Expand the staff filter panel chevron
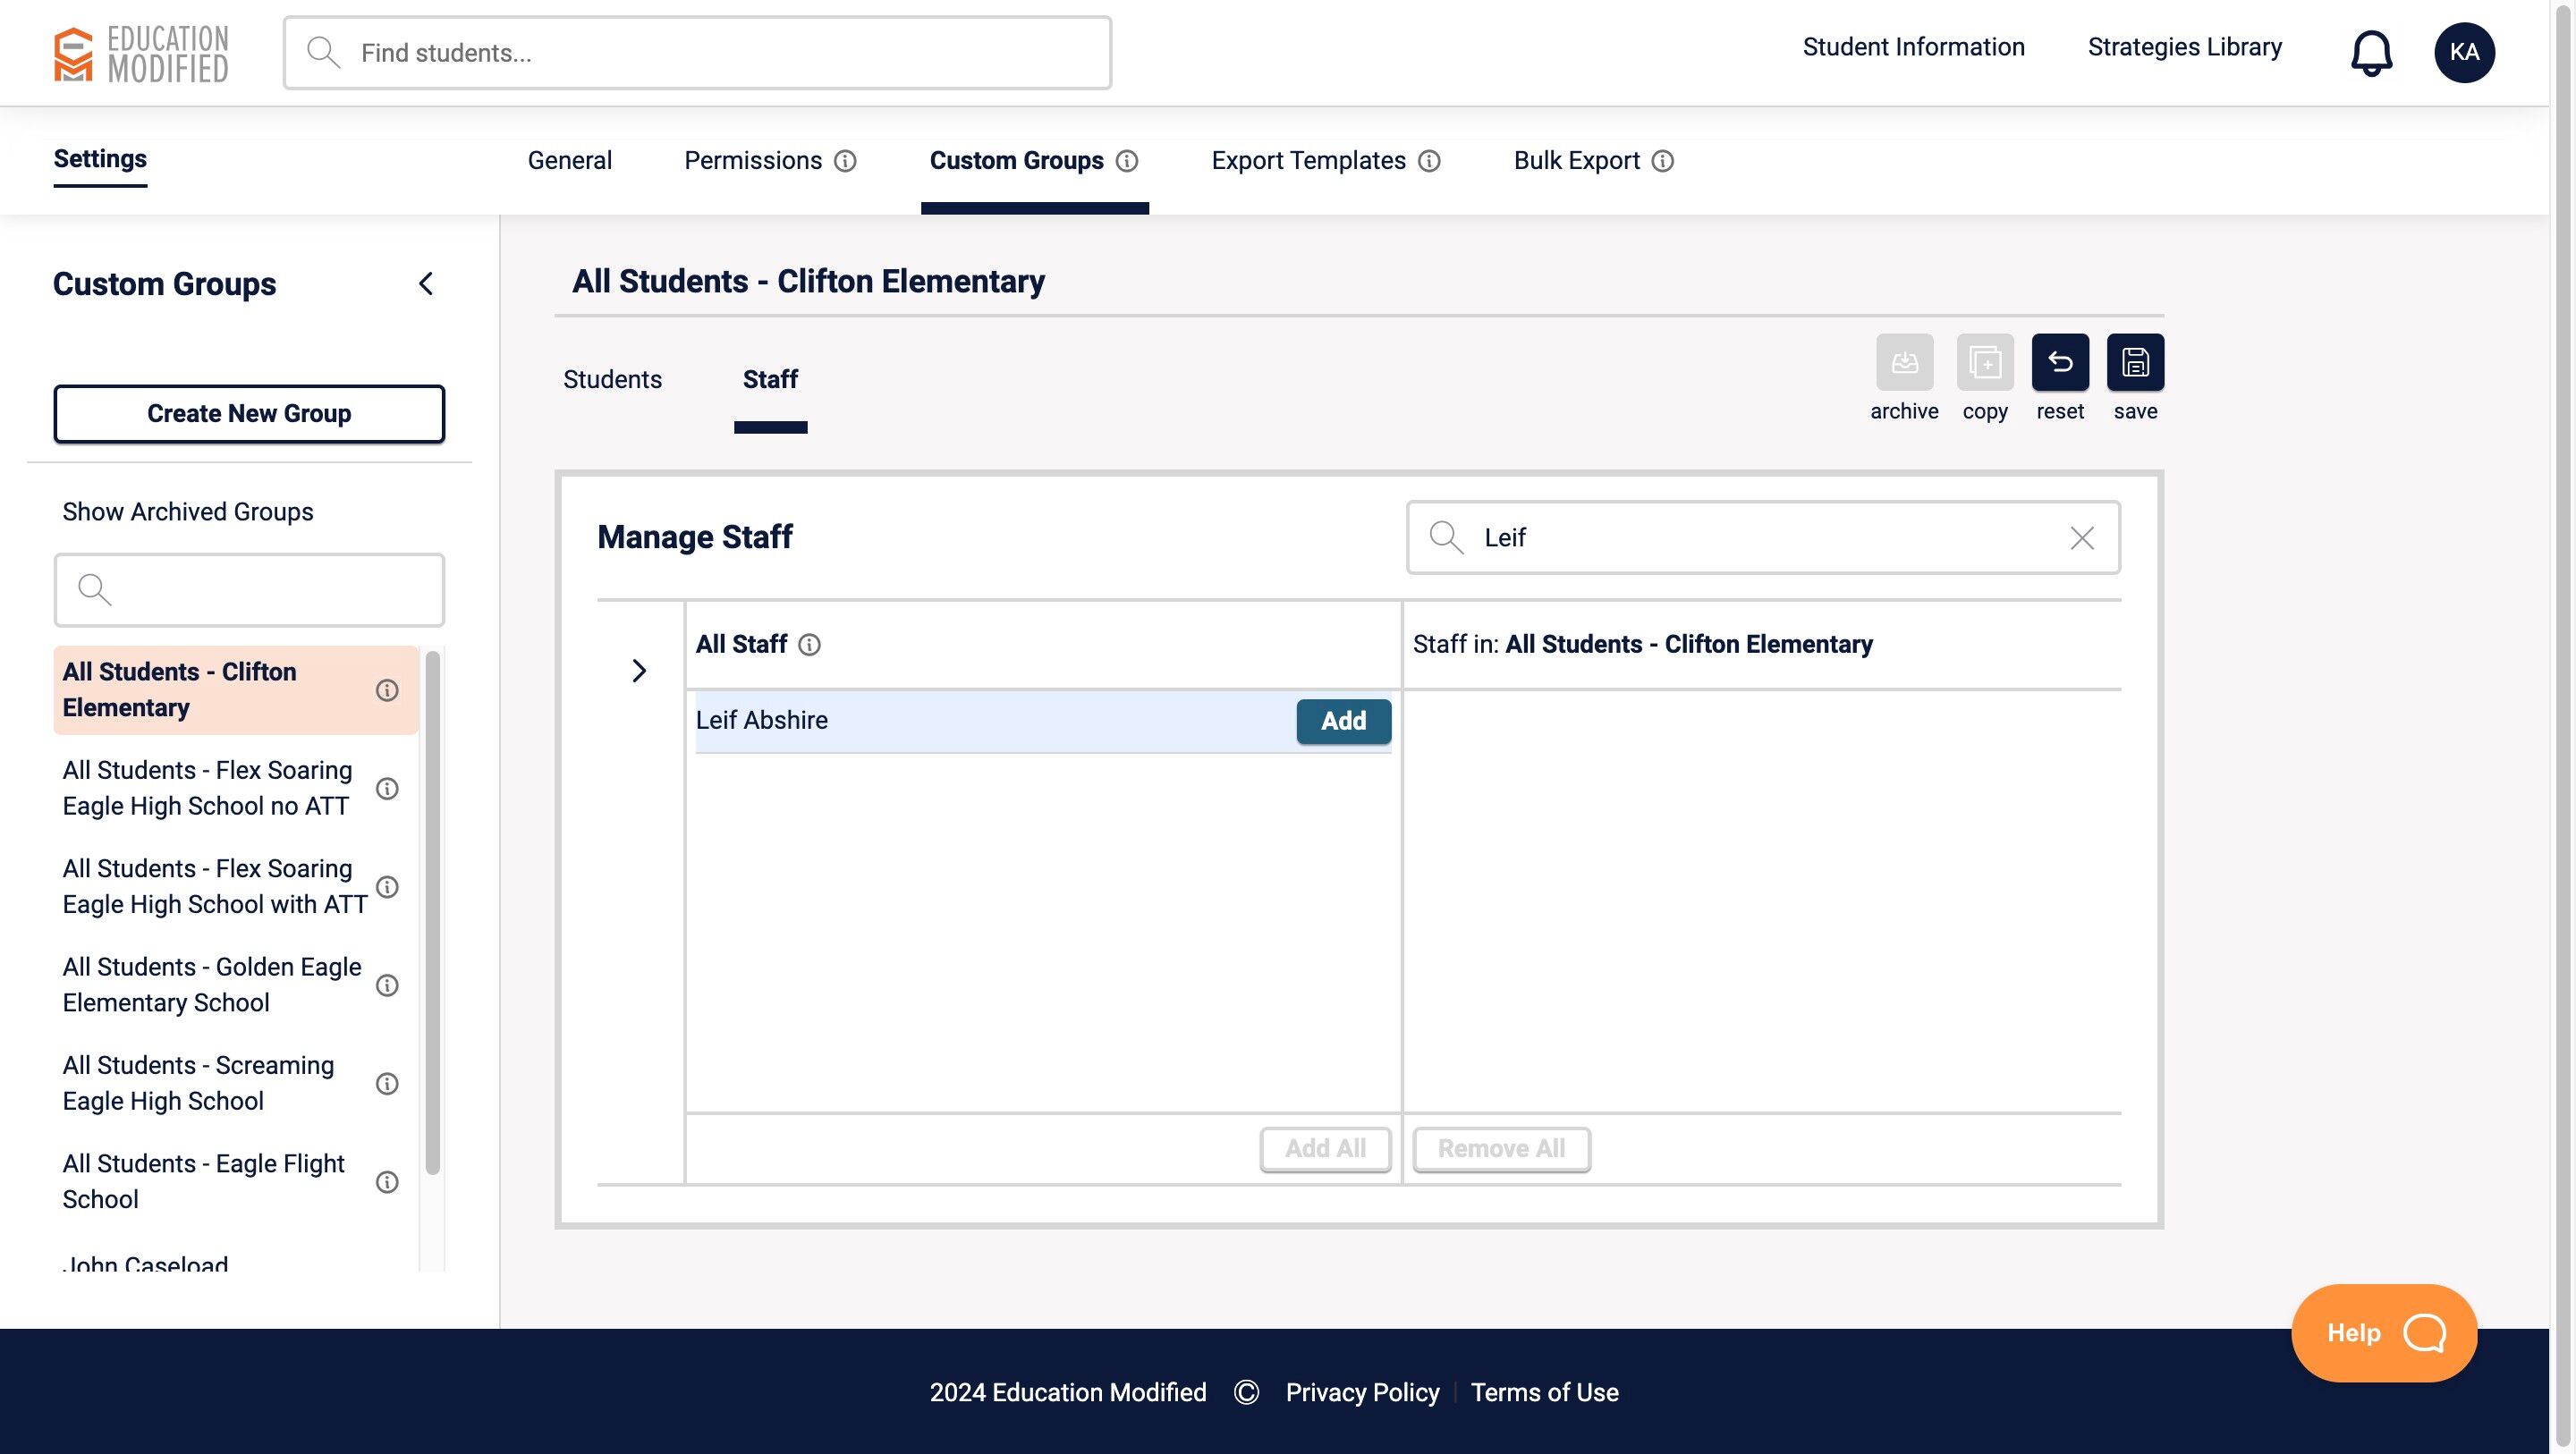The image size is (2576, 1454). pyautogui.click(x=639, y=670)
